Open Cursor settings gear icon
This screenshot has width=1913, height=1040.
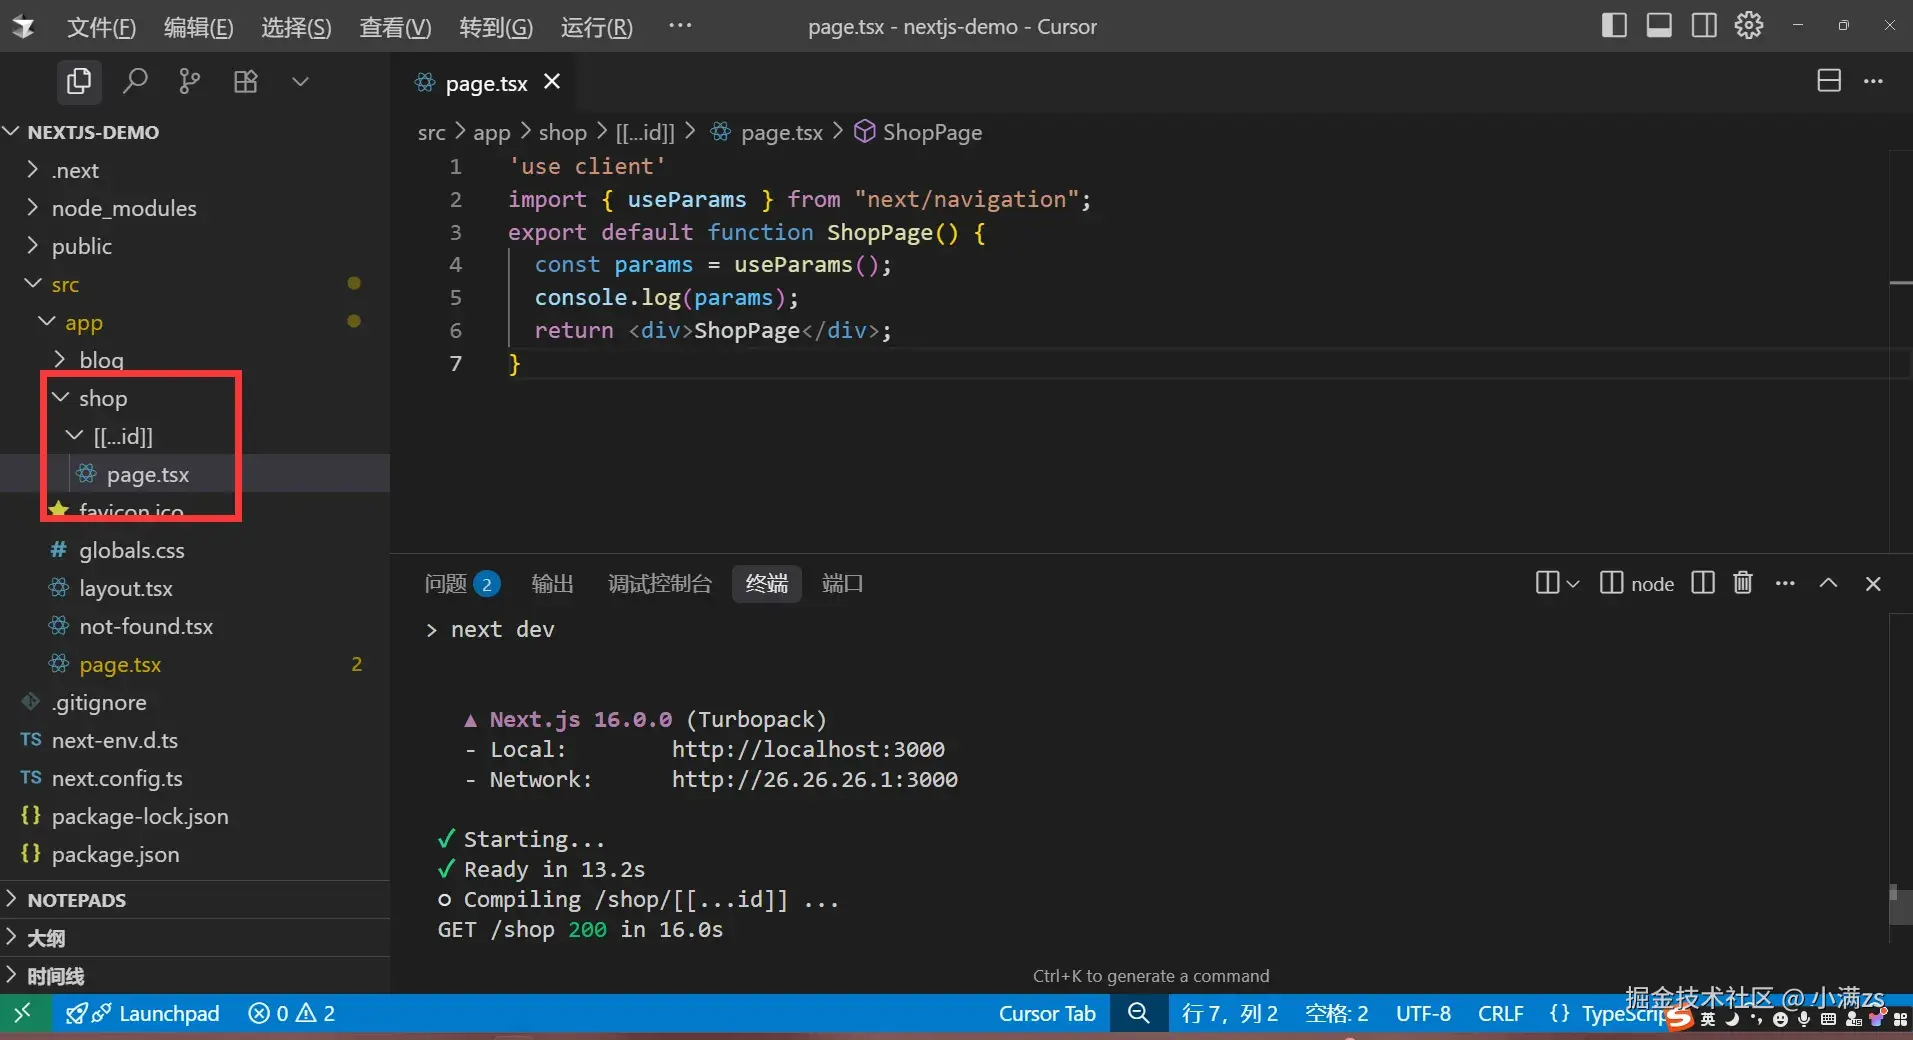(x=1748, y=26)
